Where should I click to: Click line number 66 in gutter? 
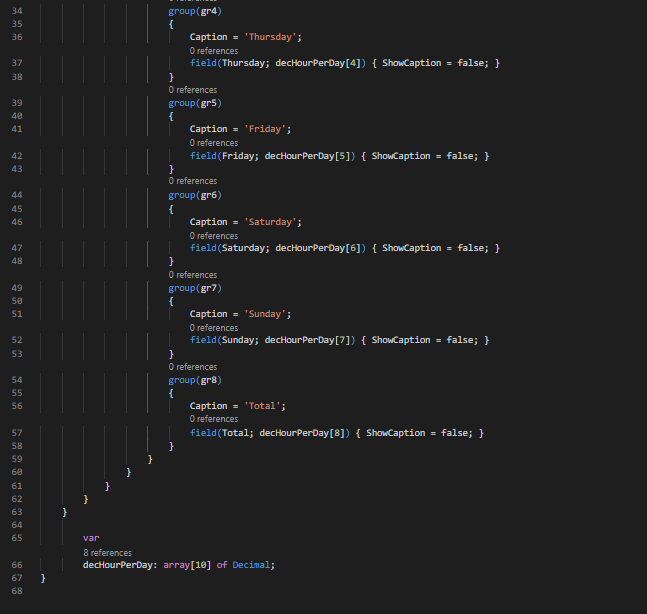coord(17,565)
